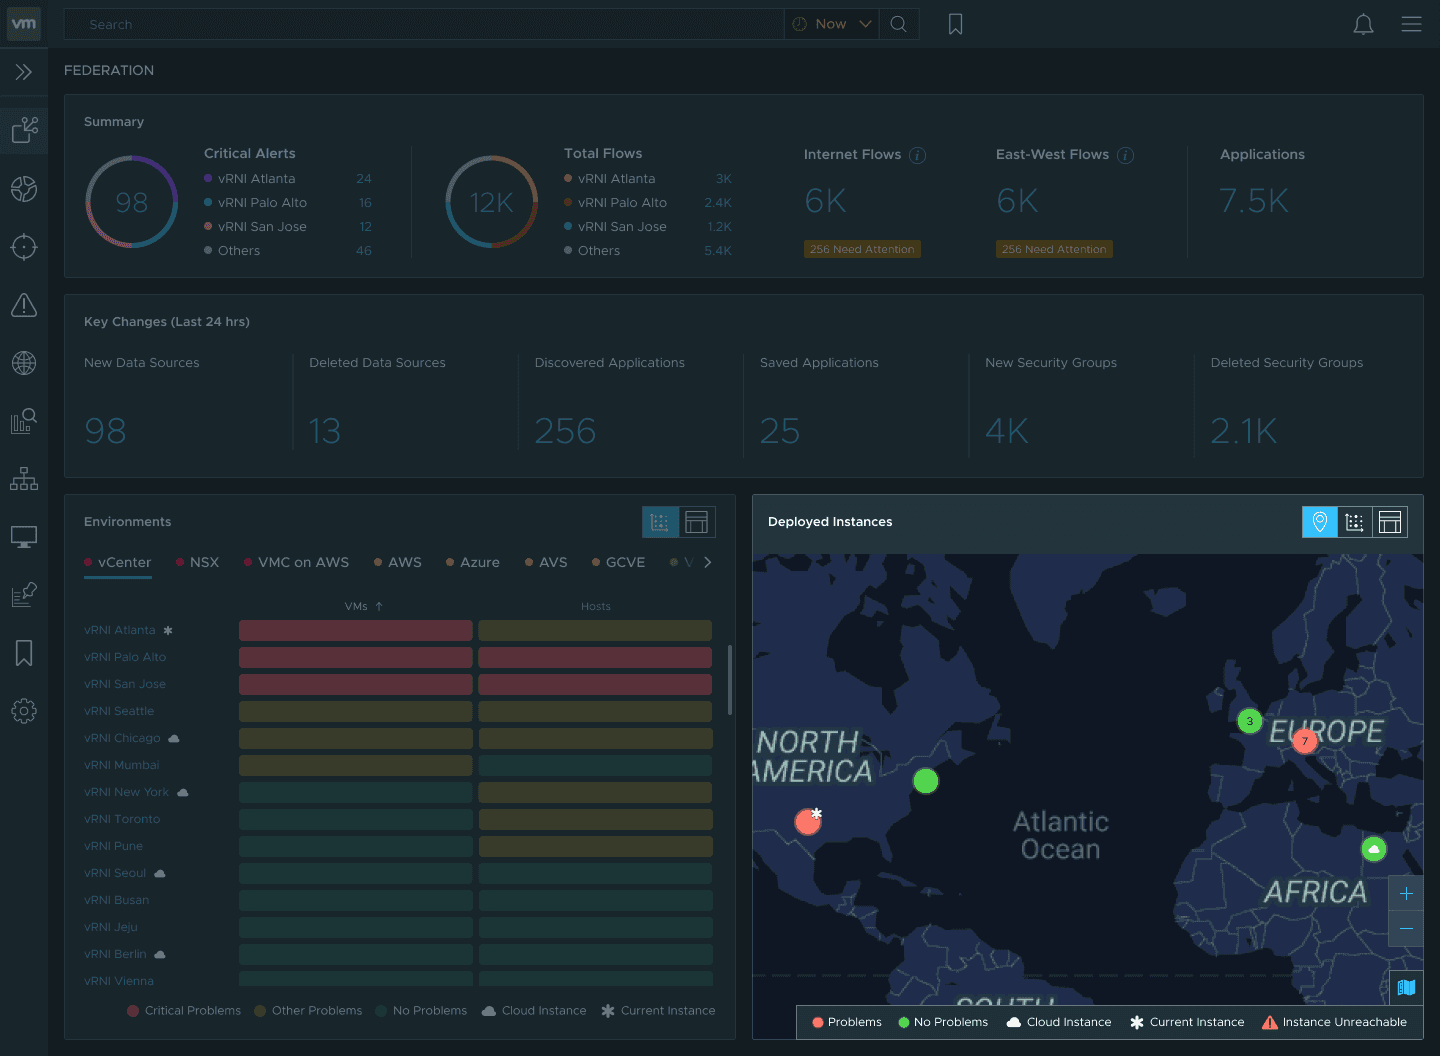Click the New Security Groups value 4K
The height and width of the screenshot is (1056, 1440).
point(1007,431)
